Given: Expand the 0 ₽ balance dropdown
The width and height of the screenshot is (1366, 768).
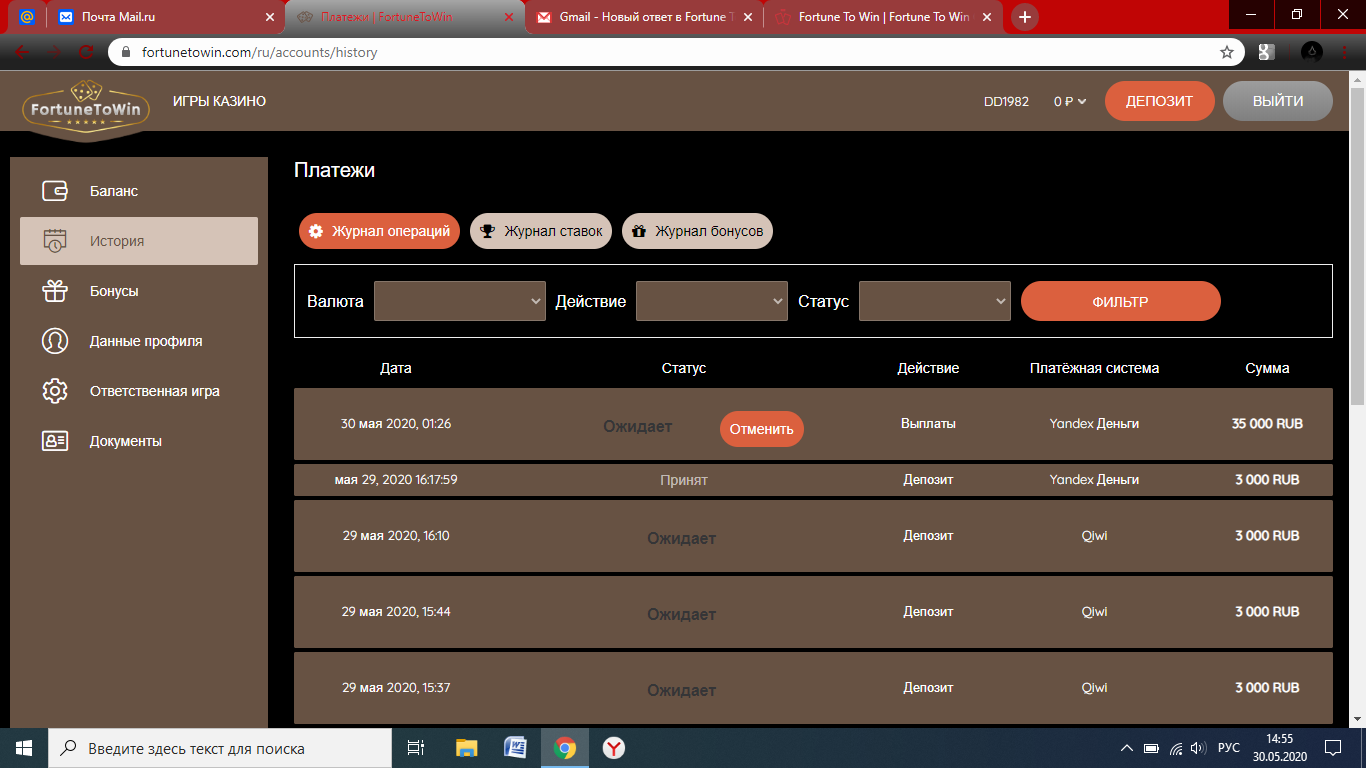Looking at the screenshot, I should click(1070, 101).
